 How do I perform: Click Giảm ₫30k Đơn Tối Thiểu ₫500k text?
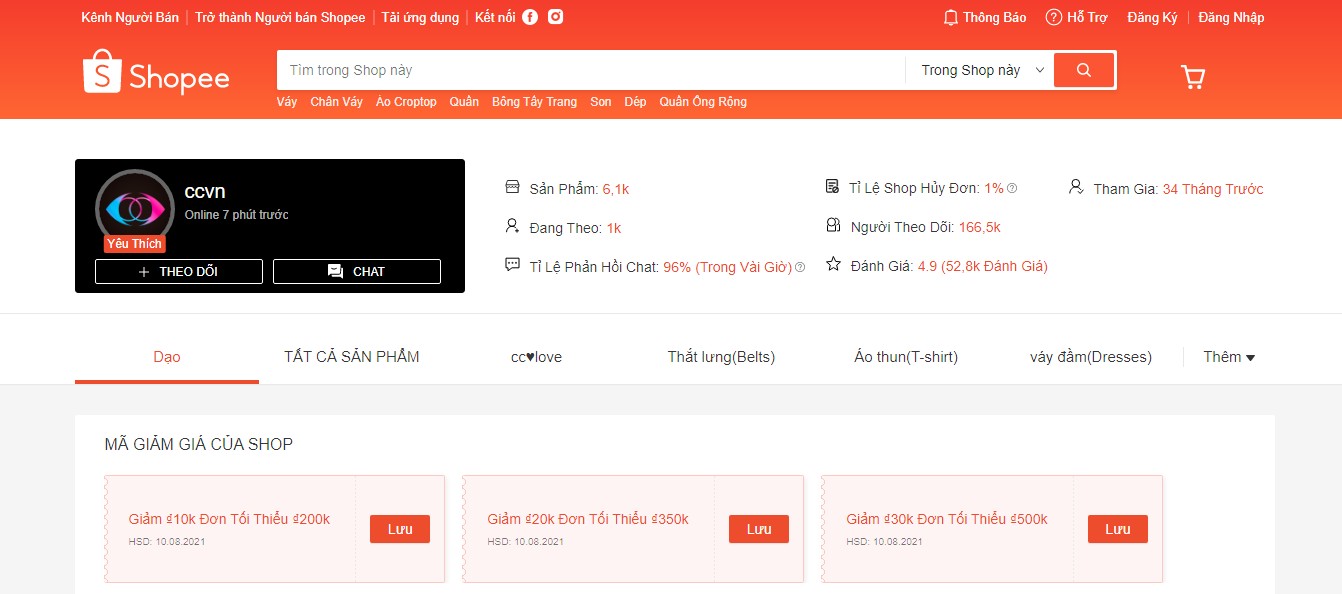coord(947,519)
